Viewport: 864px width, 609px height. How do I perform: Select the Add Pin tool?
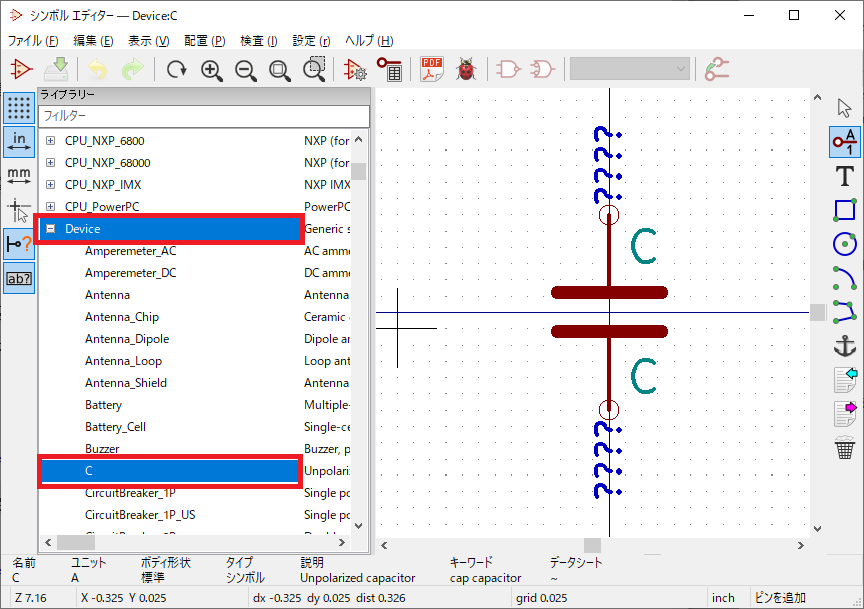point(845,142)
